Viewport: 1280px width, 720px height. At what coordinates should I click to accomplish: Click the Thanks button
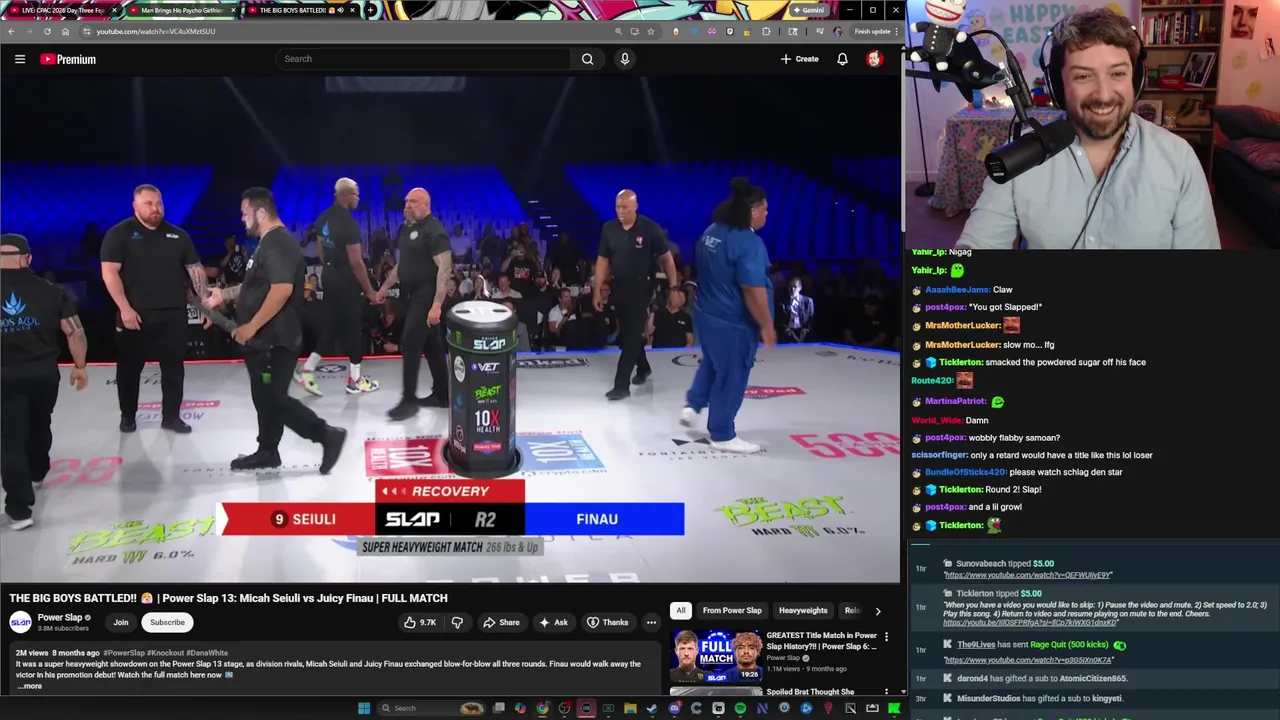pyautogui.click(x=608, y=622)
